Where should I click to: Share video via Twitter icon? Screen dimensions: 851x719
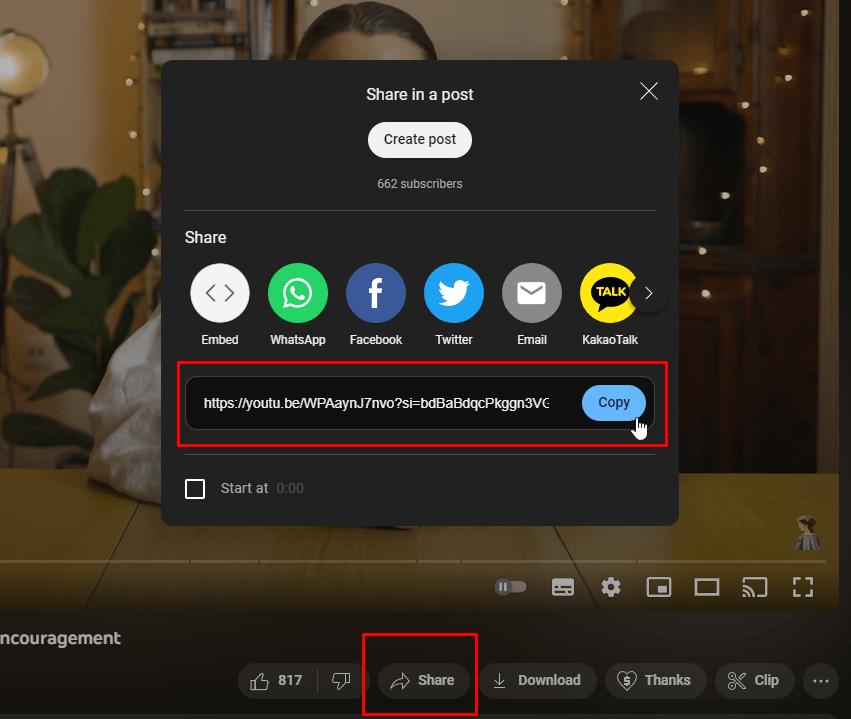point(454,293)
